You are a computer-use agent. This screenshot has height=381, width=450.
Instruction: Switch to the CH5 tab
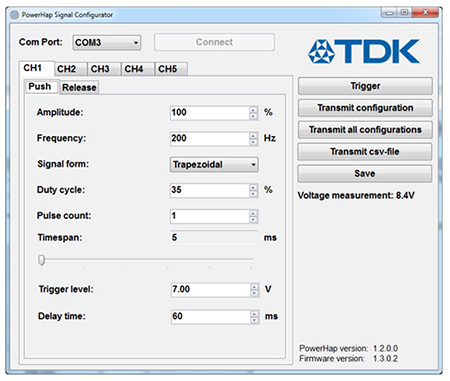coord(171,69)
